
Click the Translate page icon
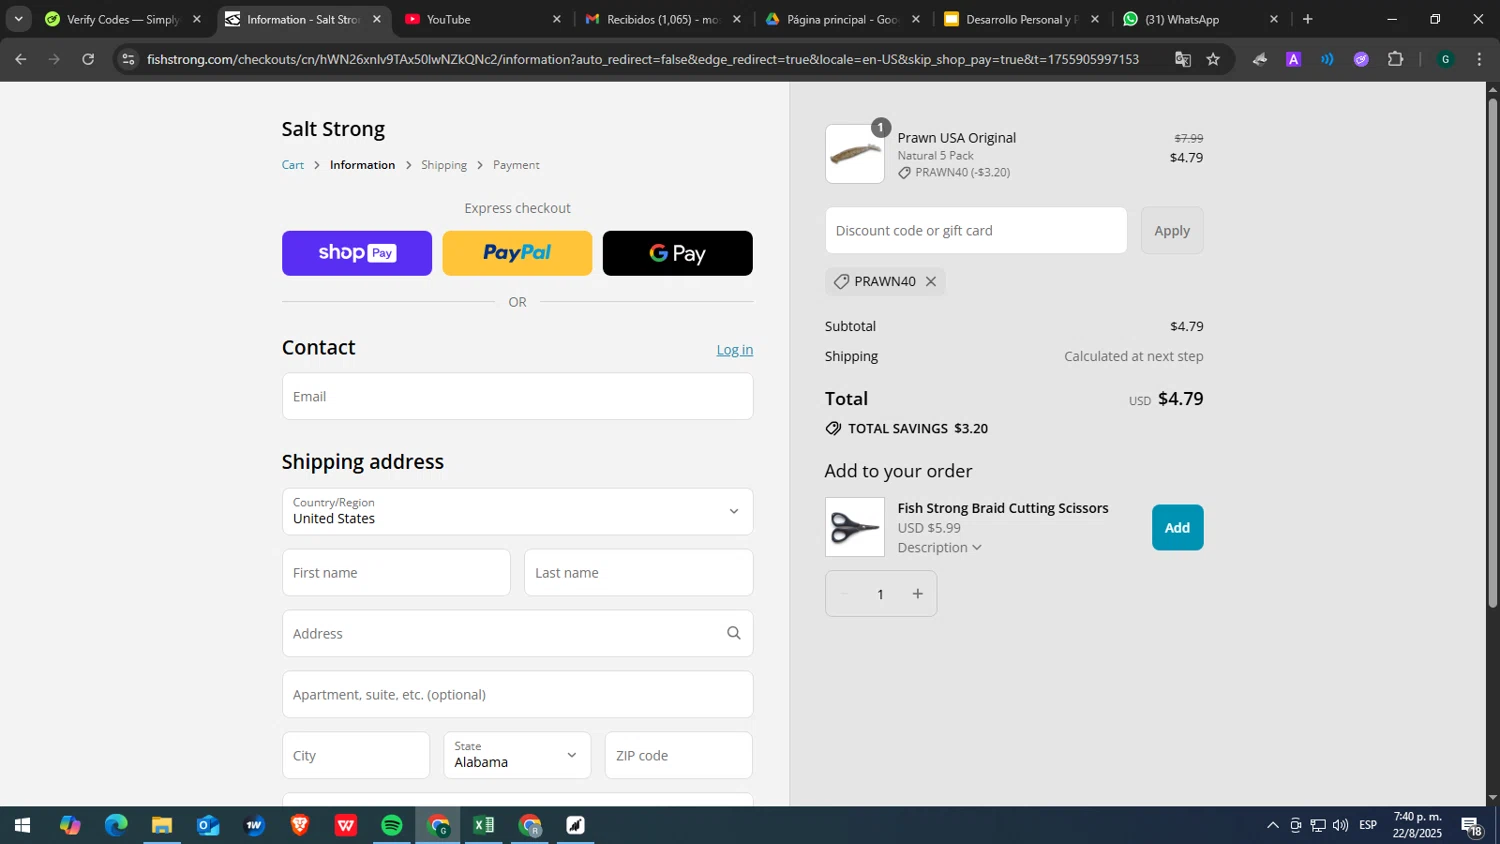(x=1183, y=60)
